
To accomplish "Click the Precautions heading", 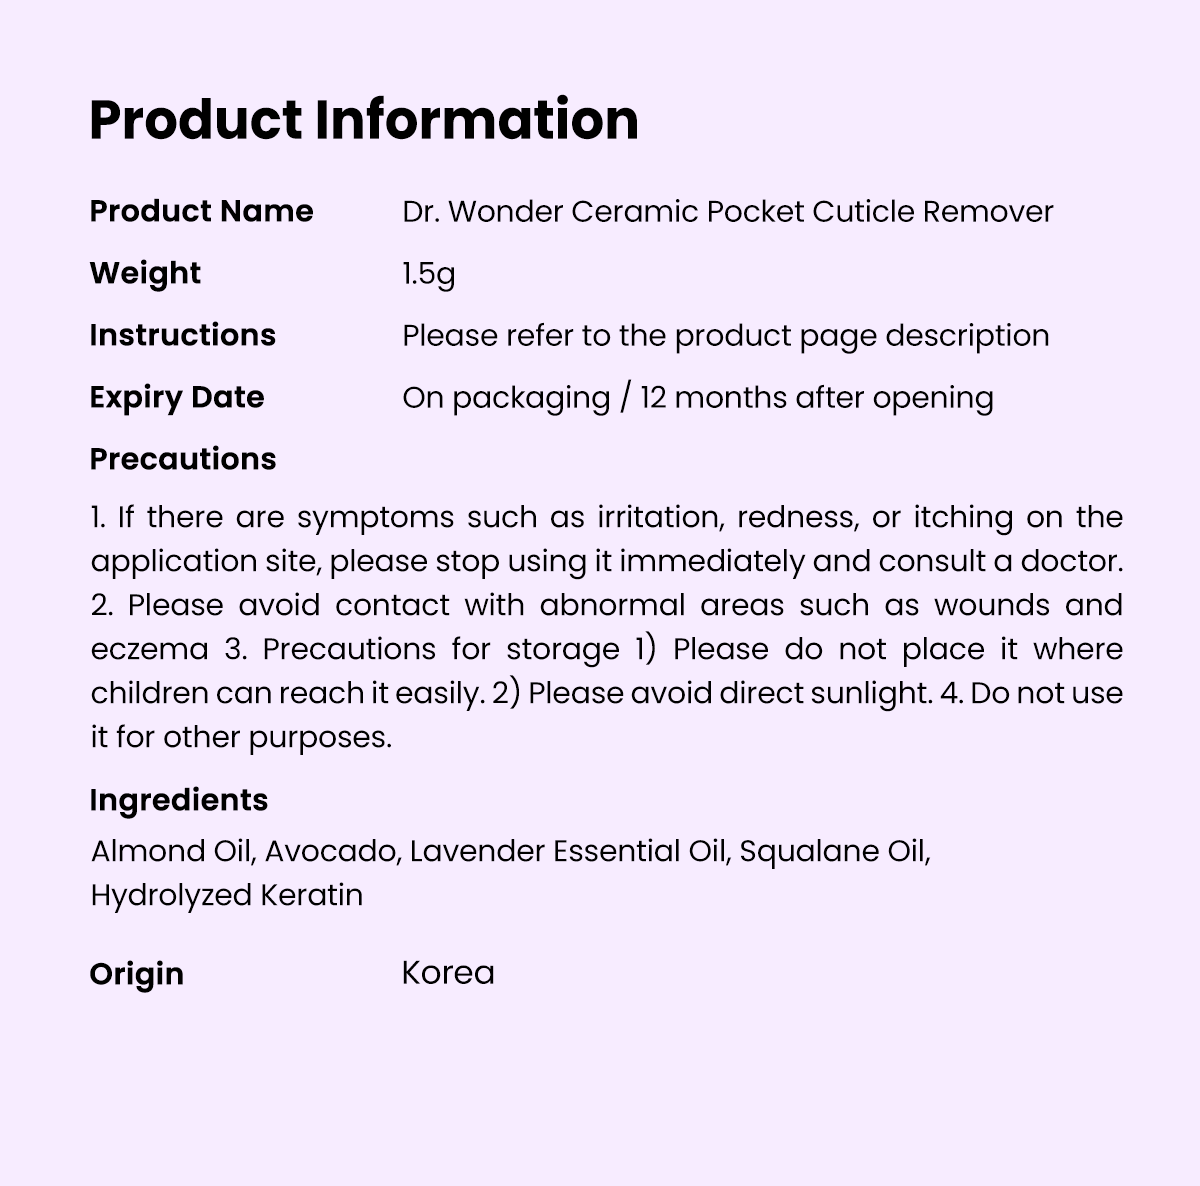I will click(183, 459).
